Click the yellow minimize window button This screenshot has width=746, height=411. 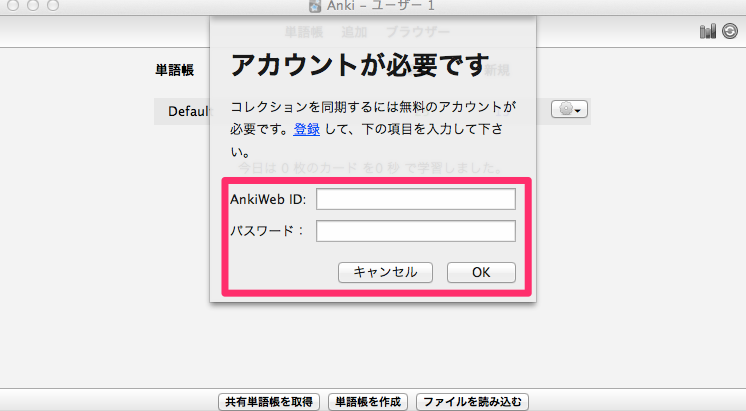tap(33, 5)
